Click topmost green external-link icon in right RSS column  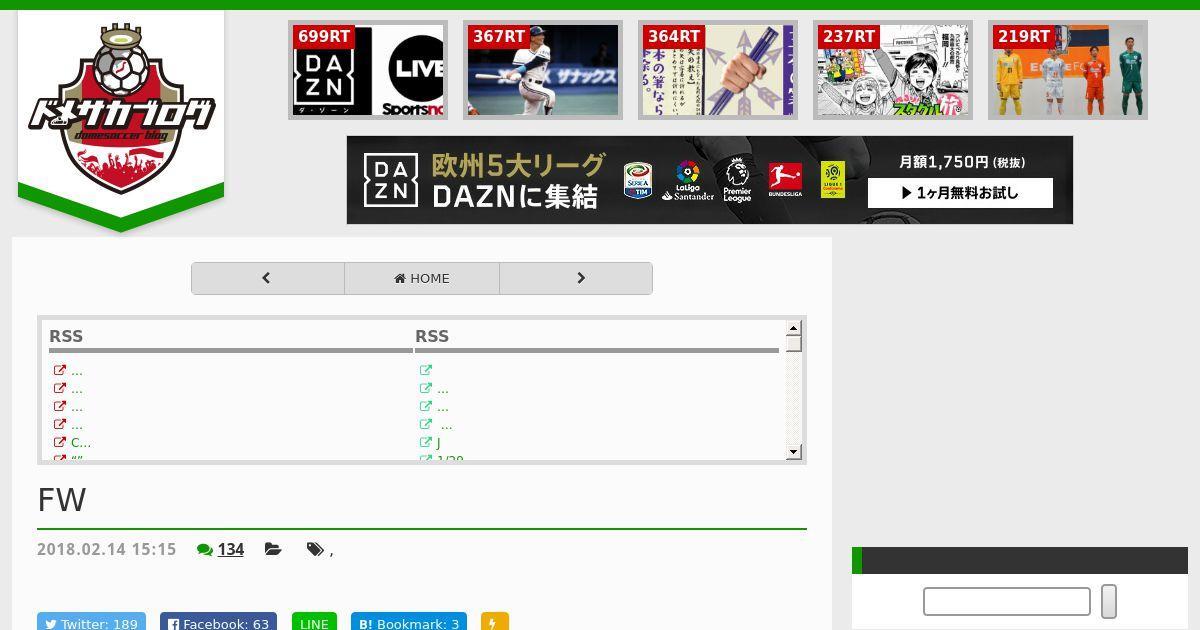point(426,370)
